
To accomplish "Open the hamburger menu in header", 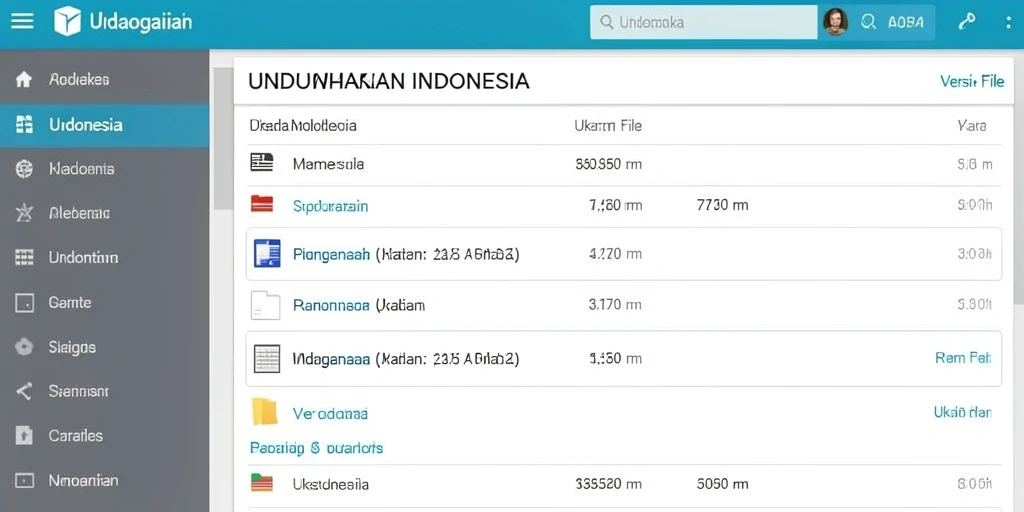I will [22, 22].
